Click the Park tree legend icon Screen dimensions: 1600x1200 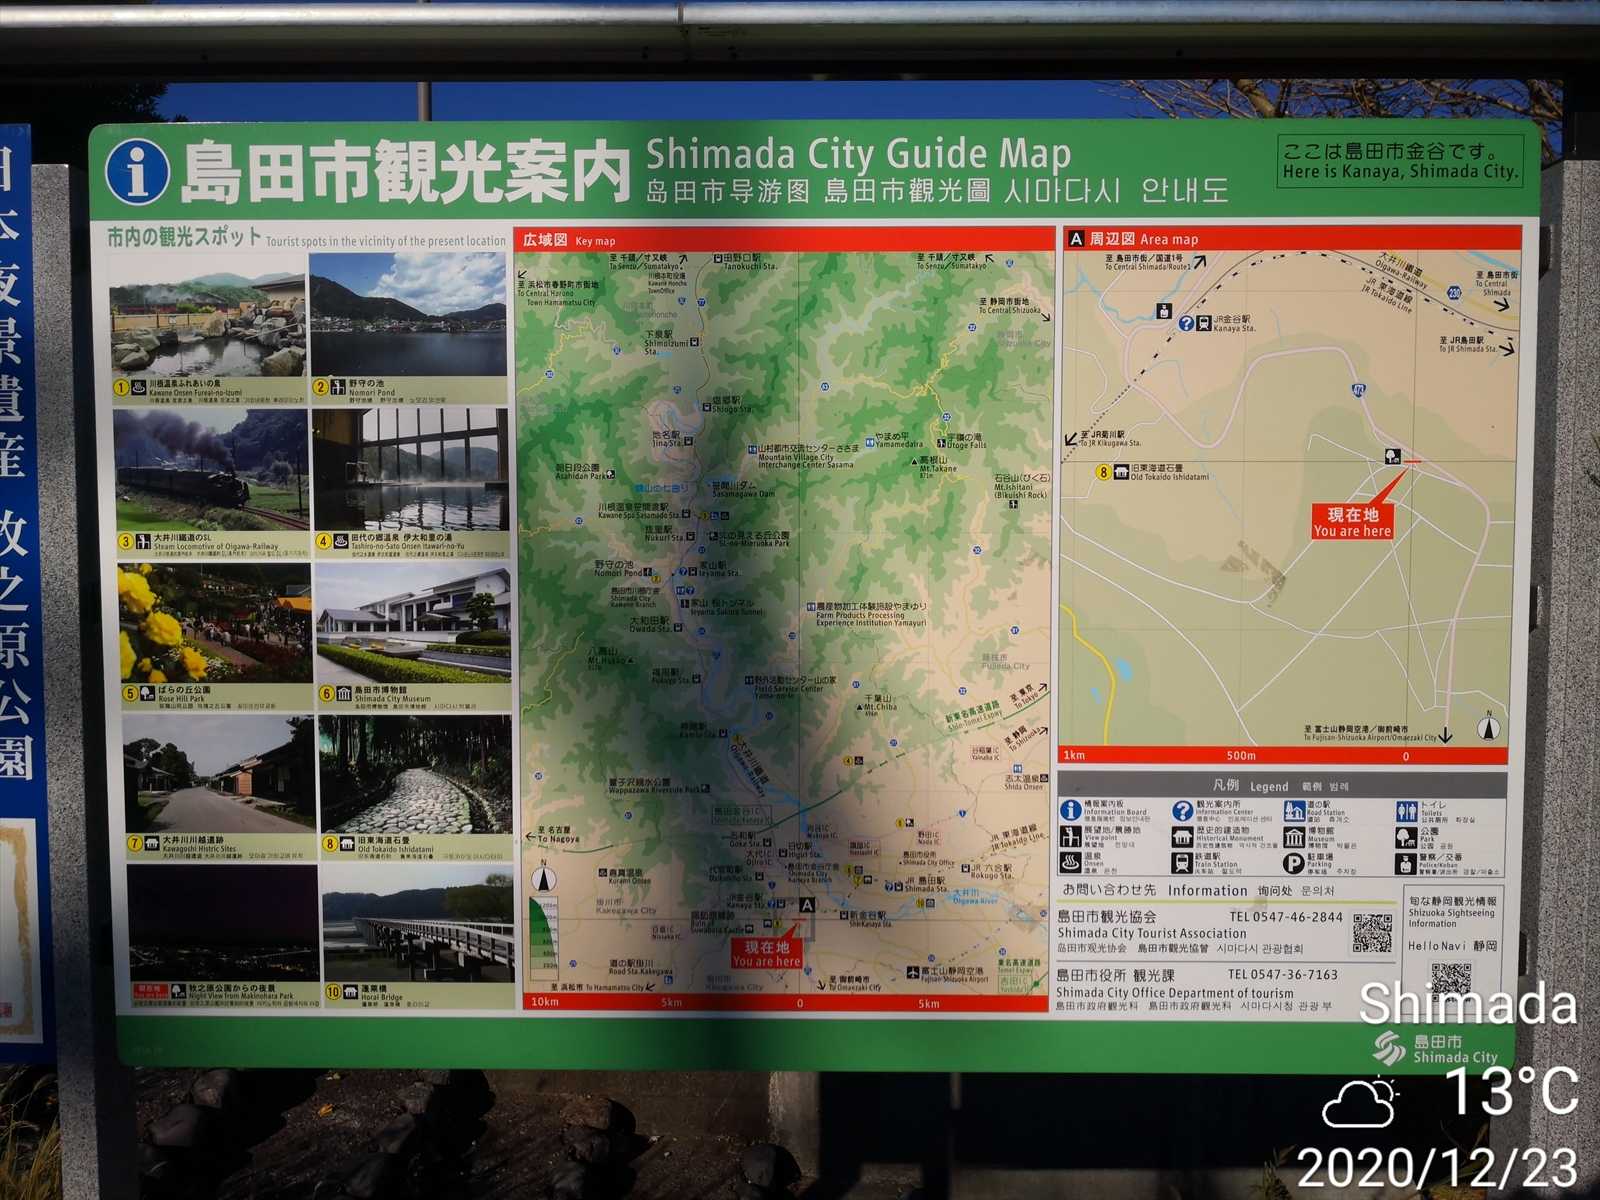tap(1406, 837)
